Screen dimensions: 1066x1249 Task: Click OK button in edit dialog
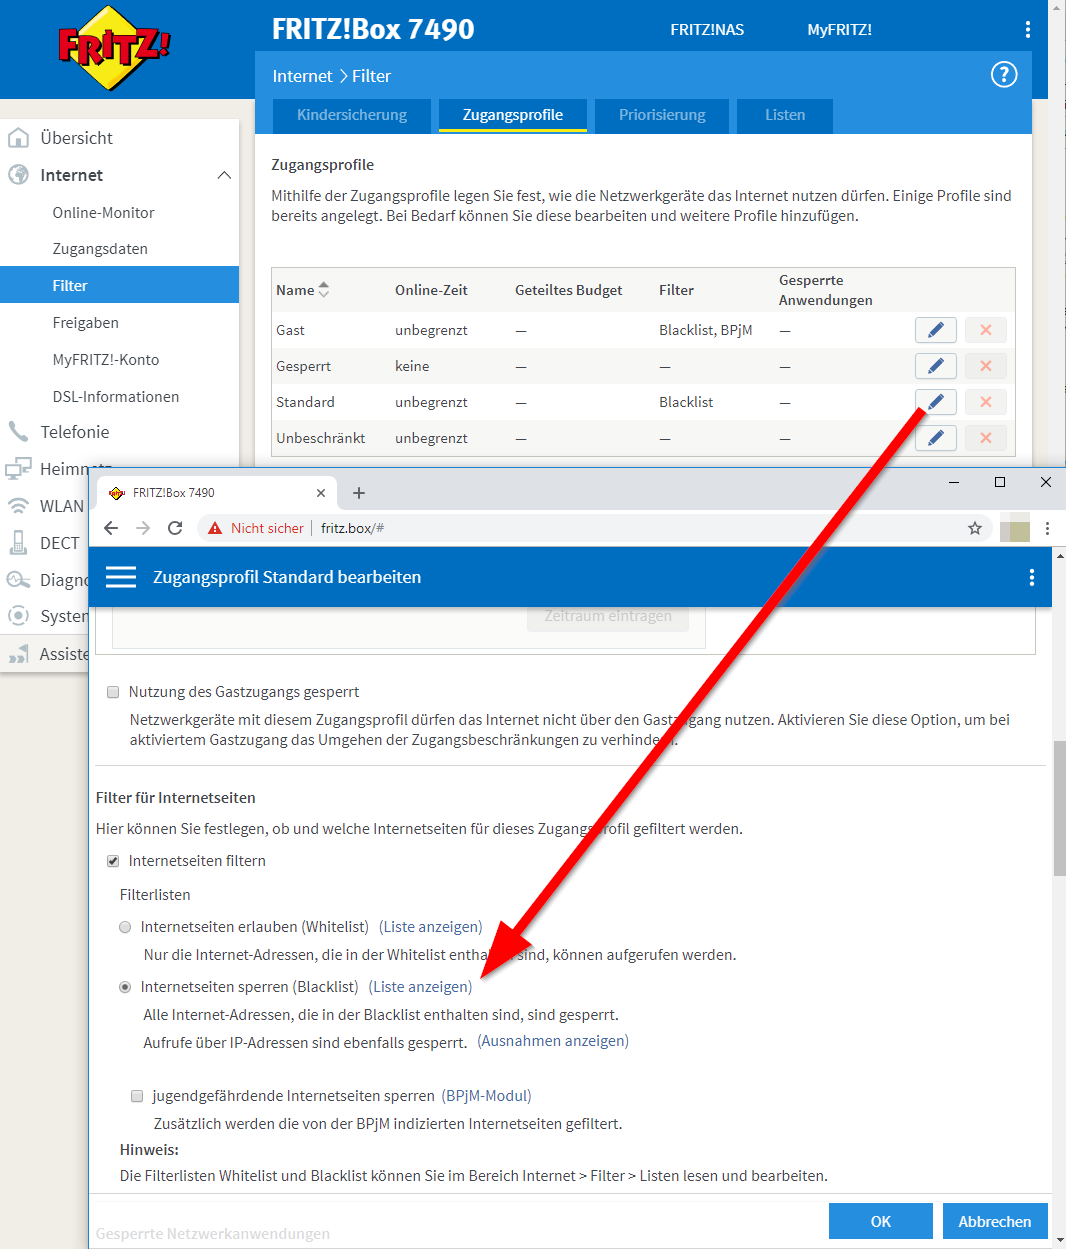881,1221
